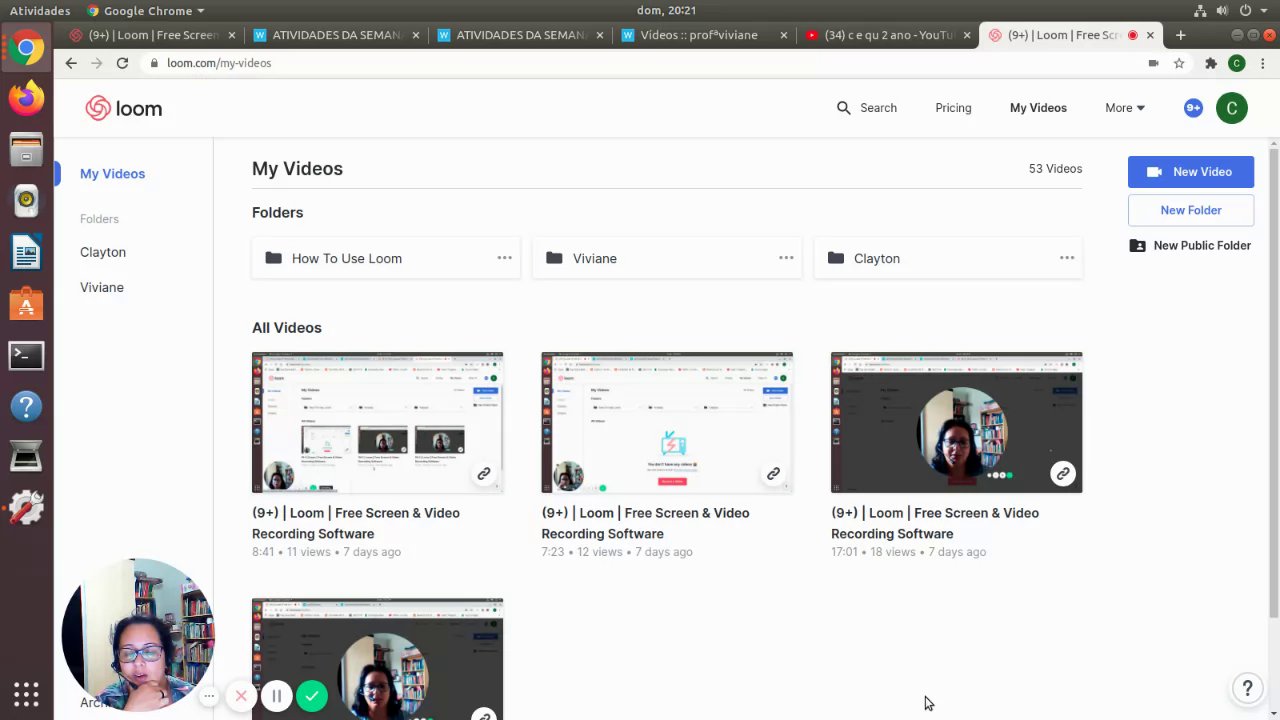1280x720 pixels.
Task: Reload the page in Chrome
Action: click(122, 63)
